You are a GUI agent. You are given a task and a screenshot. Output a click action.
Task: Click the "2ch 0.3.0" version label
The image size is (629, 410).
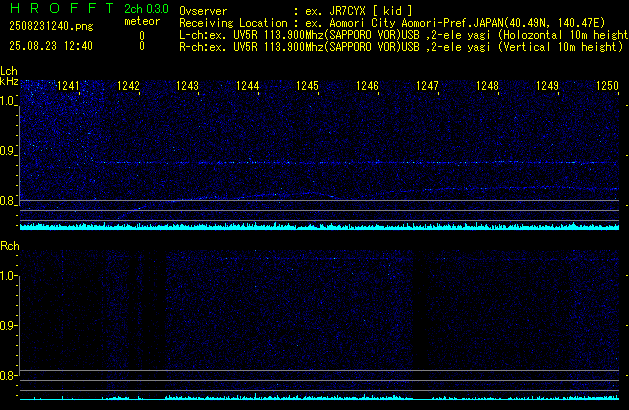coord(146,9)
